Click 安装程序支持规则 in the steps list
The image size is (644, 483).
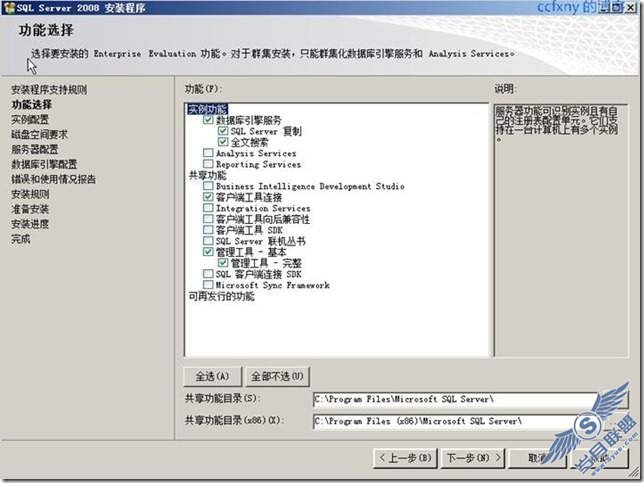pos(49,90)
